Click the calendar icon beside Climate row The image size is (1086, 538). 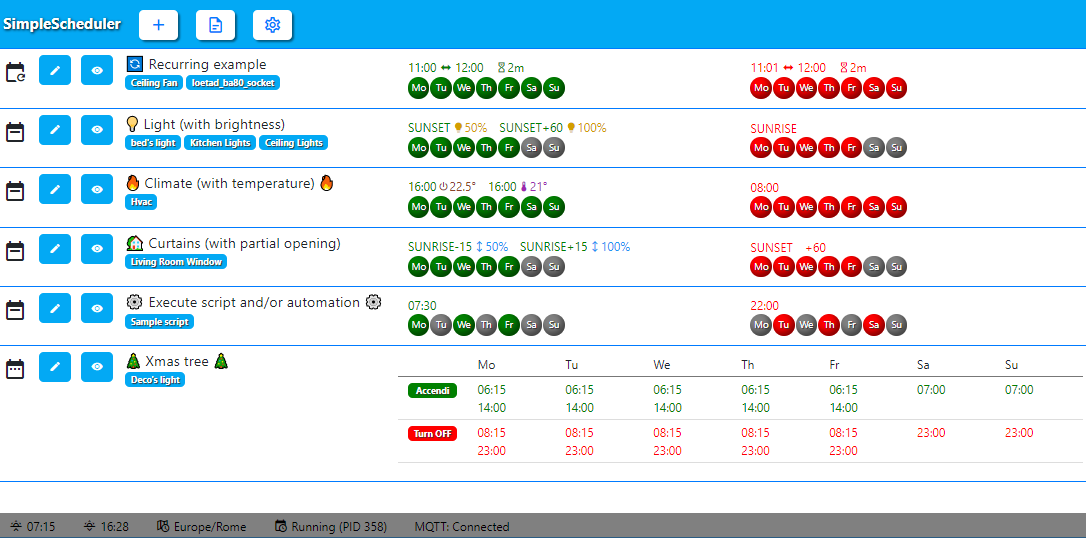coord(15,190)
